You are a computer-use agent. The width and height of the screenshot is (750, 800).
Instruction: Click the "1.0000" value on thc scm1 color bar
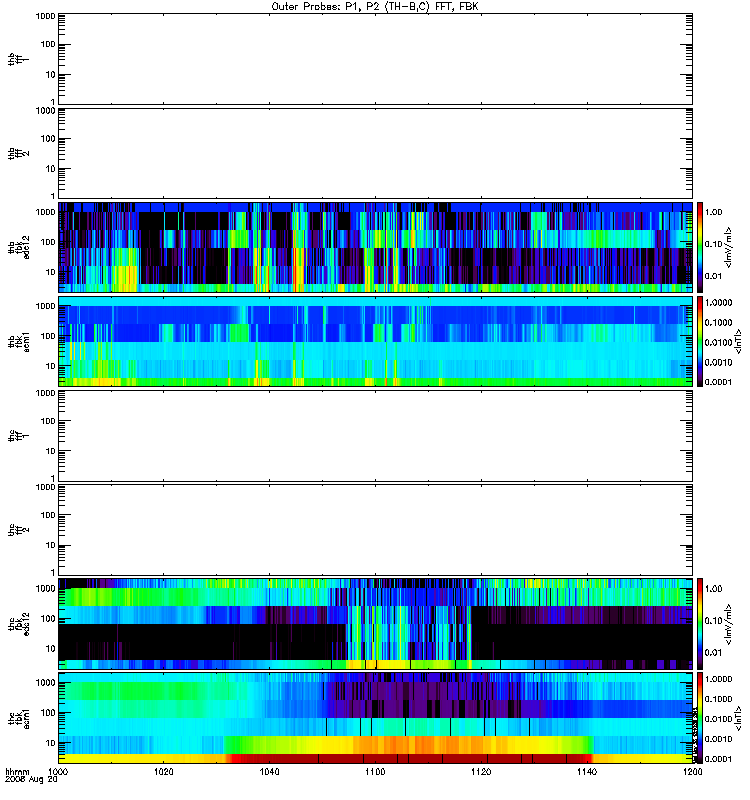(x=718, y=679)
